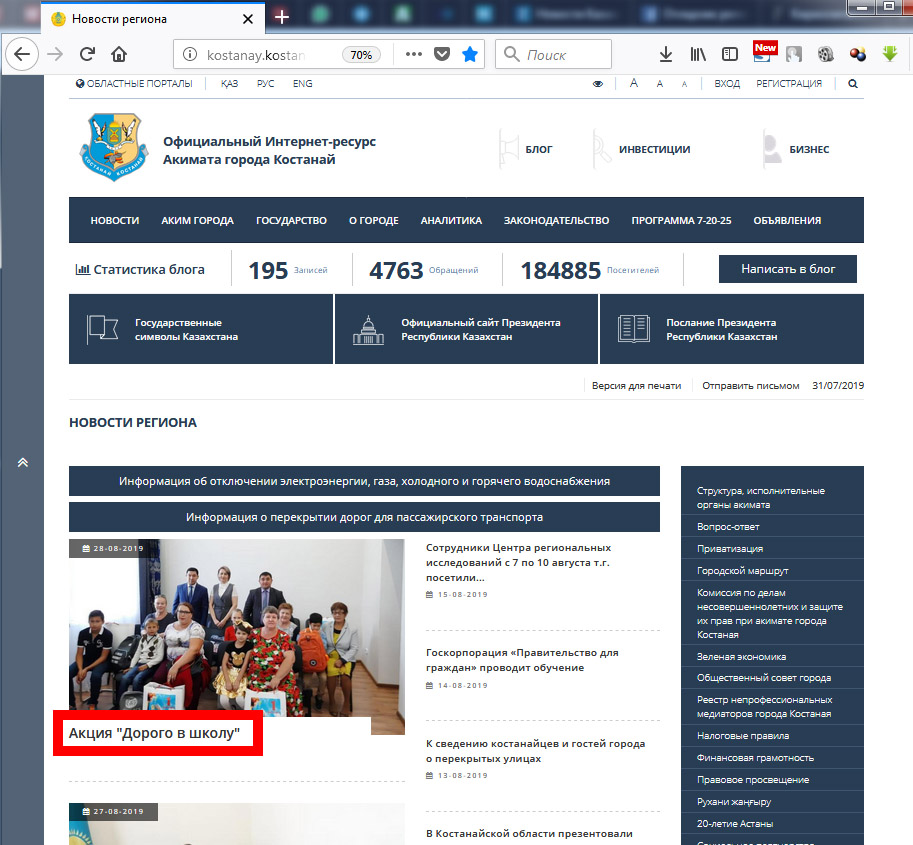The width and height of the screenshot is (913, 845).
Task: Open page actions three-dots menu
Action: click(413, 55)
